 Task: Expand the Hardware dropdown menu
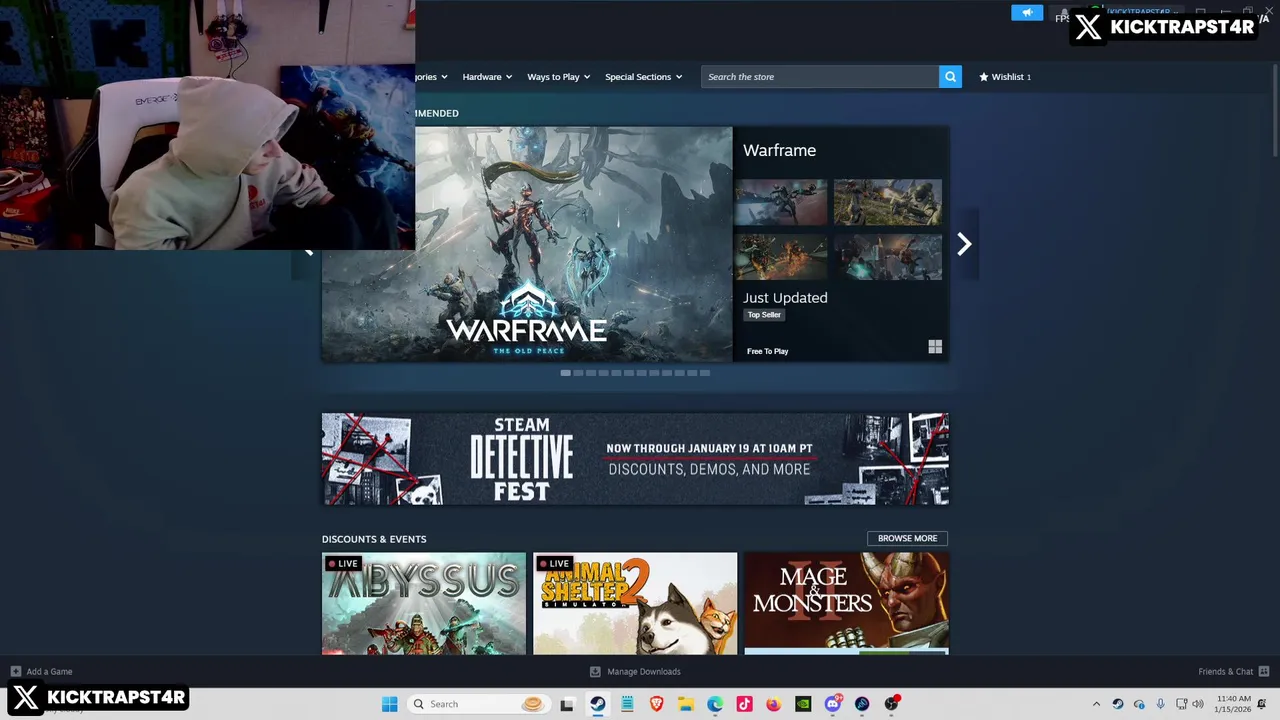487,77
